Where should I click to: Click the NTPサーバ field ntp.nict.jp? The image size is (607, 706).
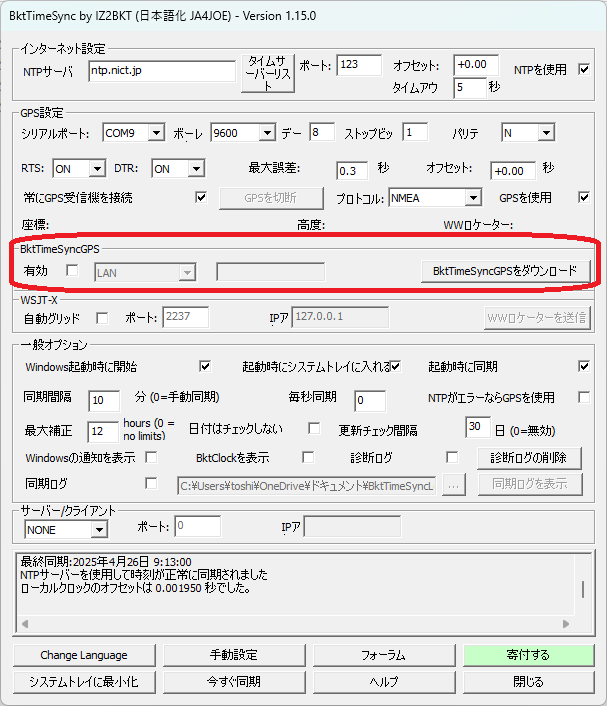[x=162, y=71]
